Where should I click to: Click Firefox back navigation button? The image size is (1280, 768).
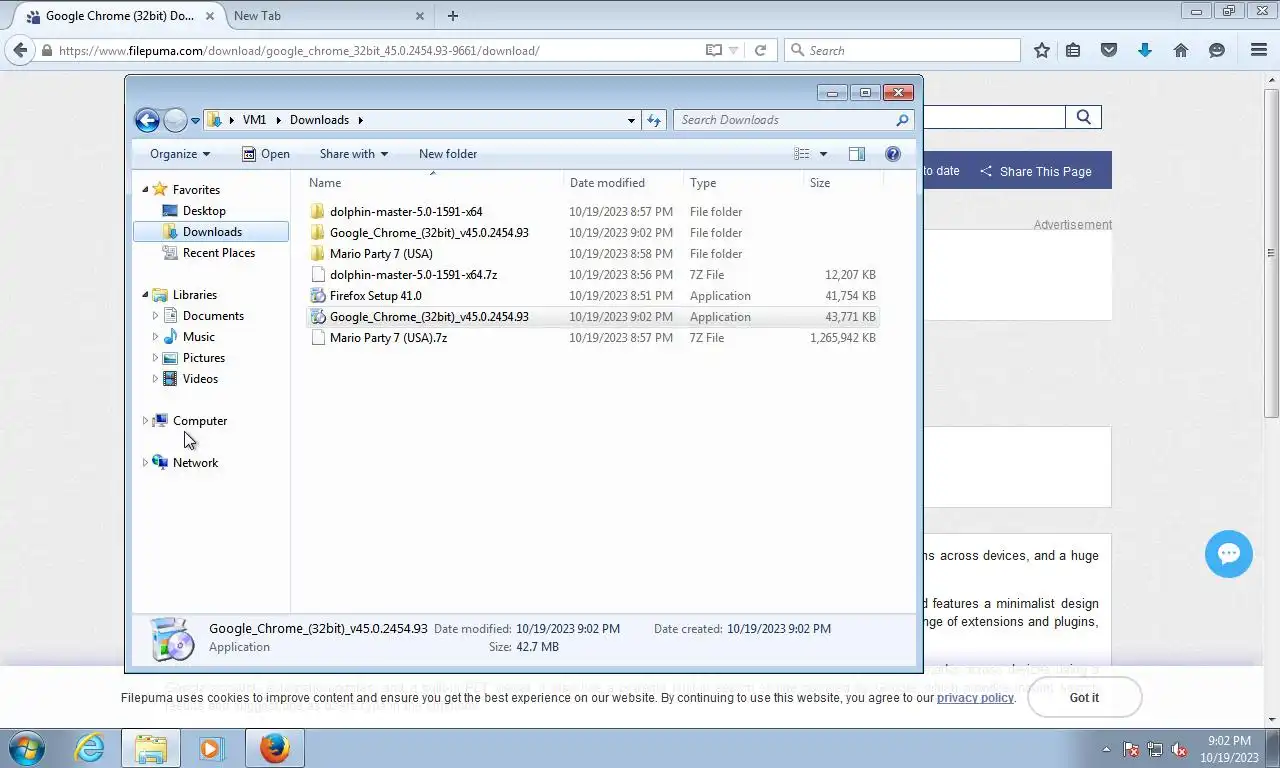pos(20,50)
